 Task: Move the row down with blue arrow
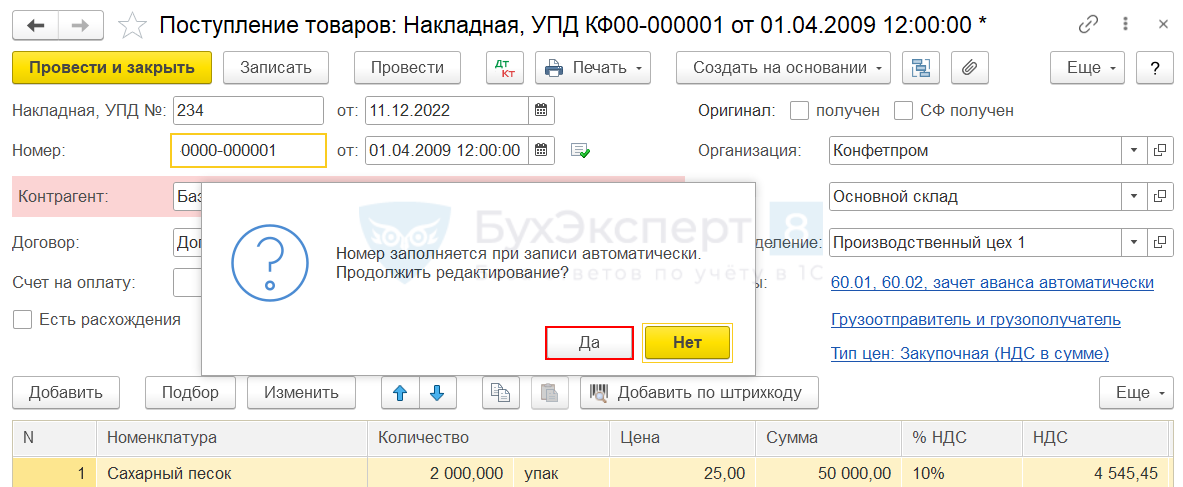tap(438, 393)
